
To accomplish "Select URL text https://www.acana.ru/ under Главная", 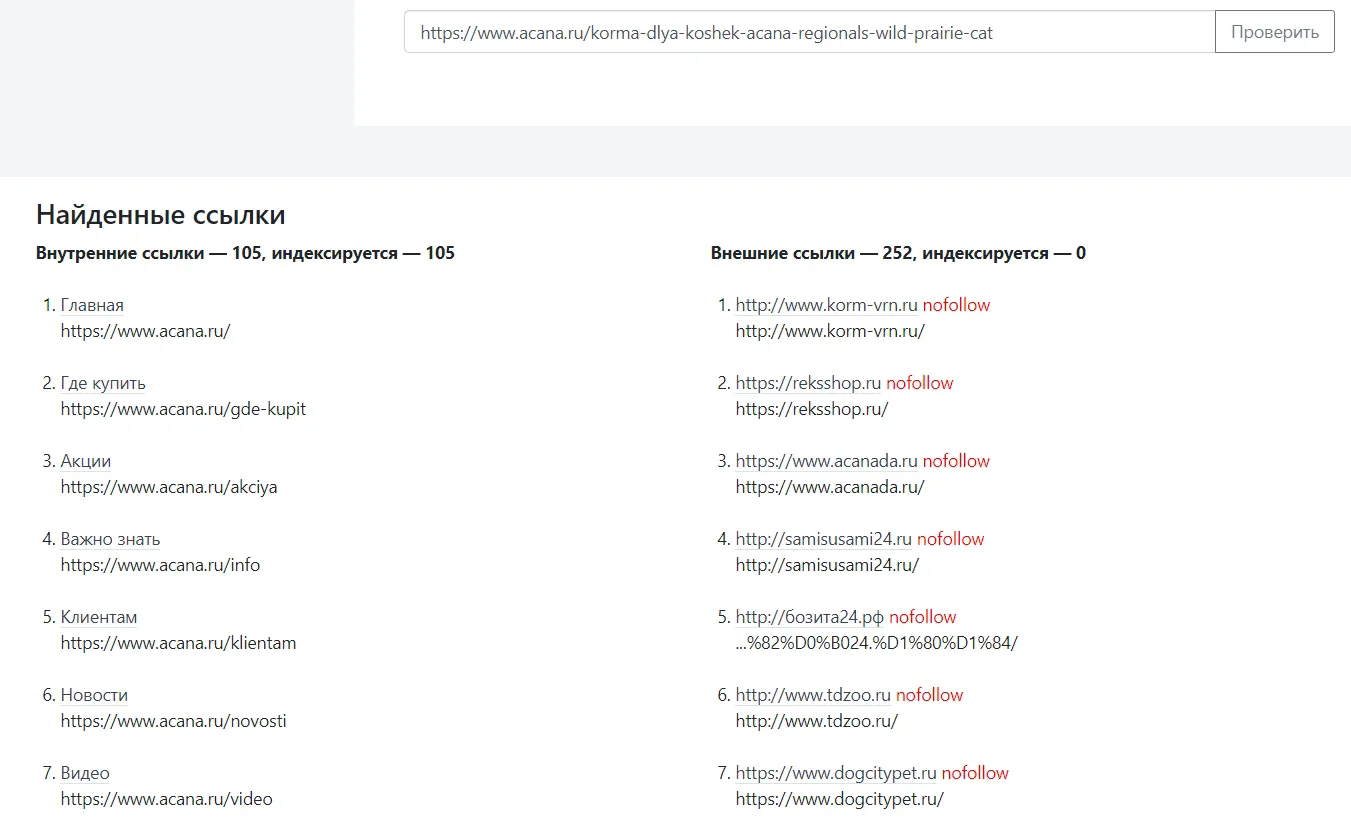I will [145, 331].
